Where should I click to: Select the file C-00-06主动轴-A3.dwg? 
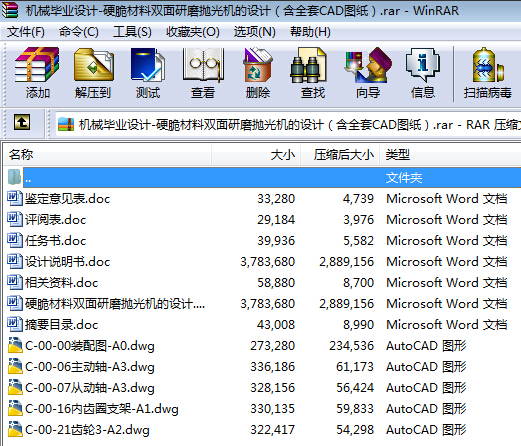90,367
